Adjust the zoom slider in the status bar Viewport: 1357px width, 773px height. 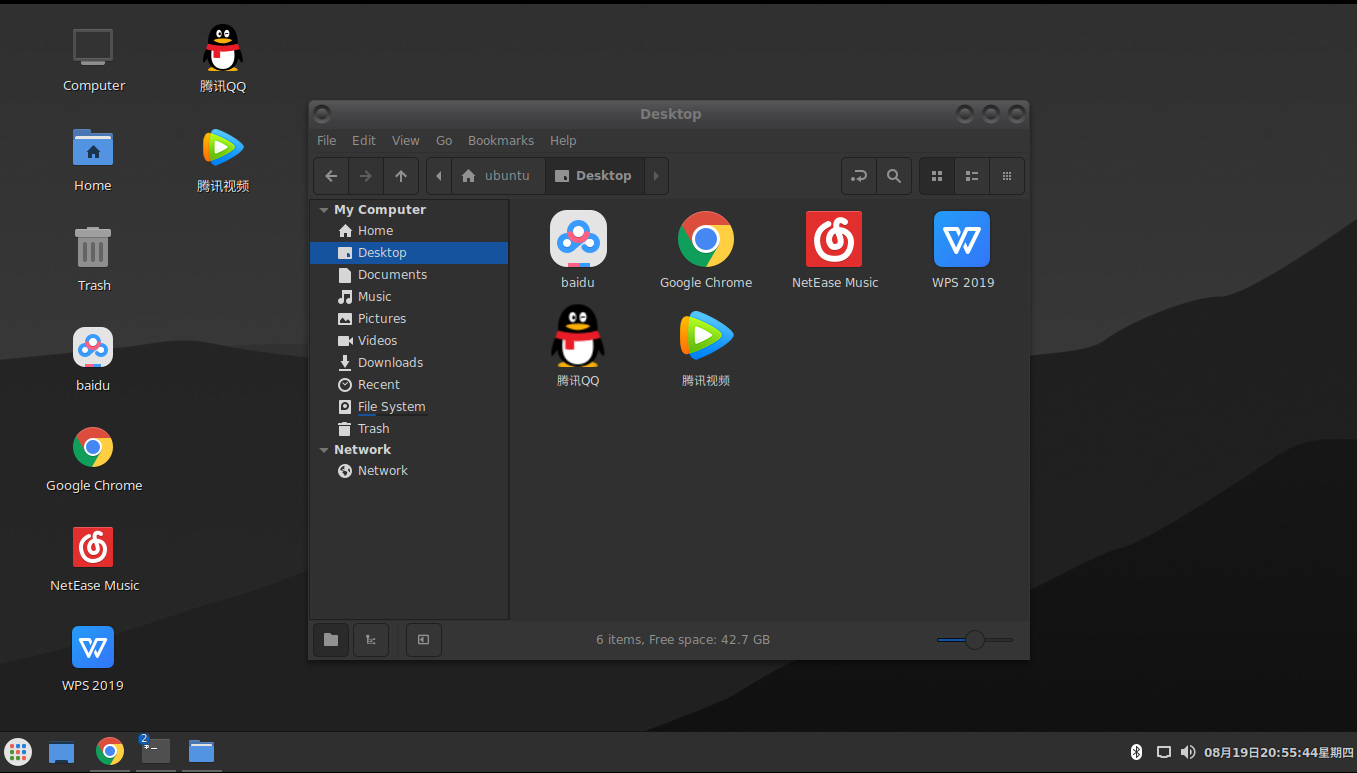click(975, 640)
